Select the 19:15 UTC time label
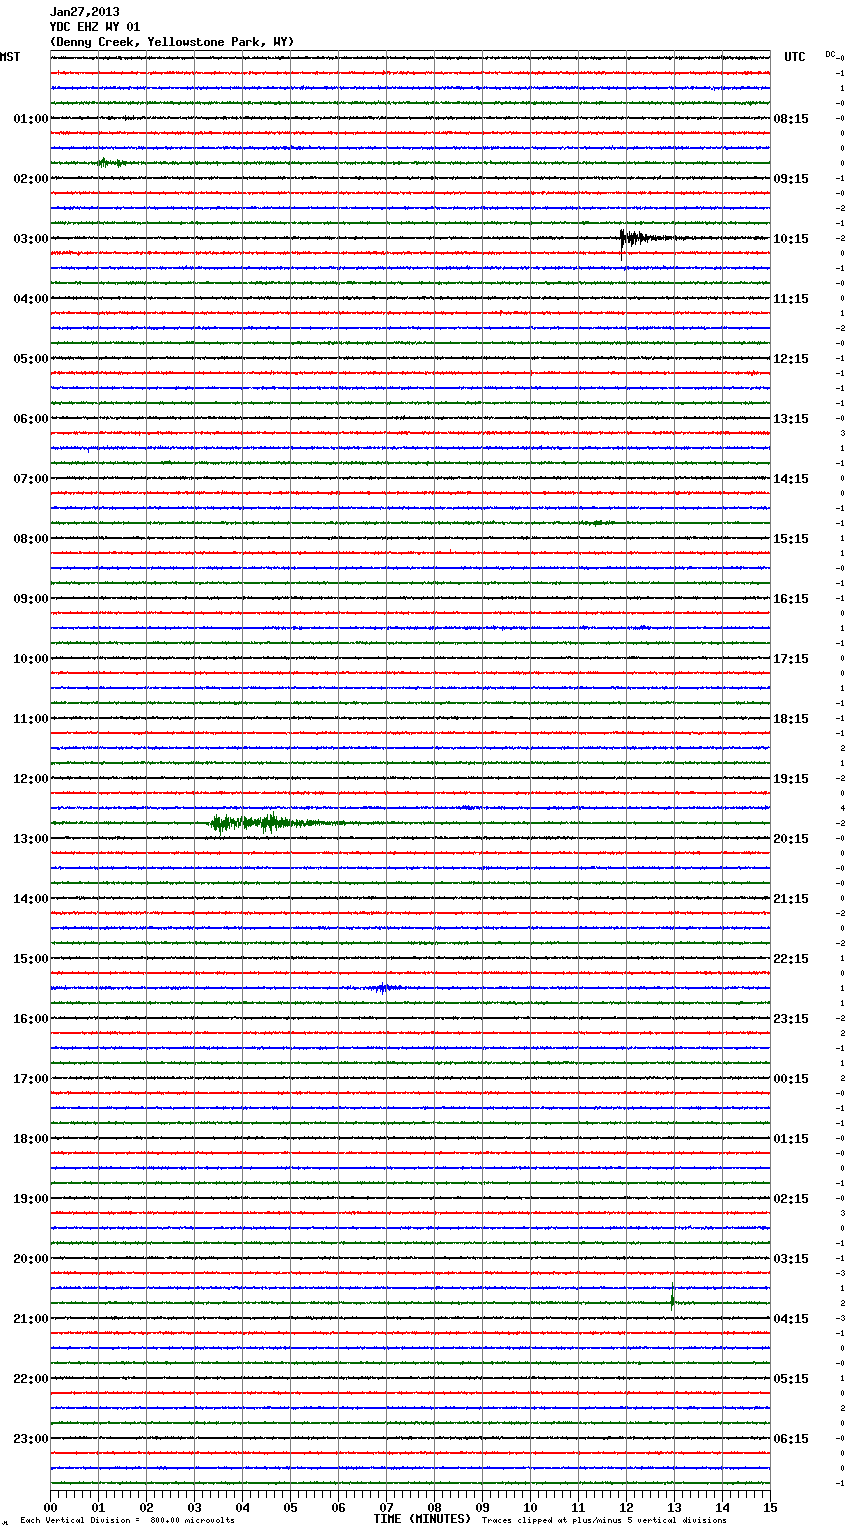 tap(791, 779)
